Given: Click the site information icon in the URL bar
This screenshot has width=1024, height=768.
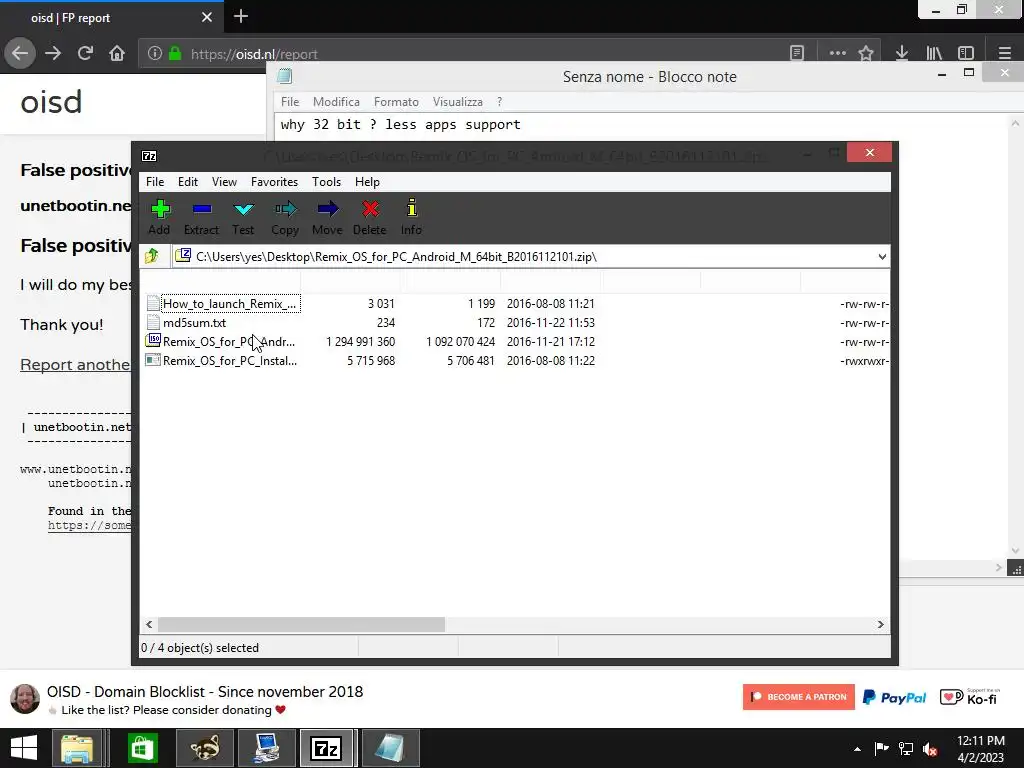Looking at the screenshot, I should coord(154,54).
